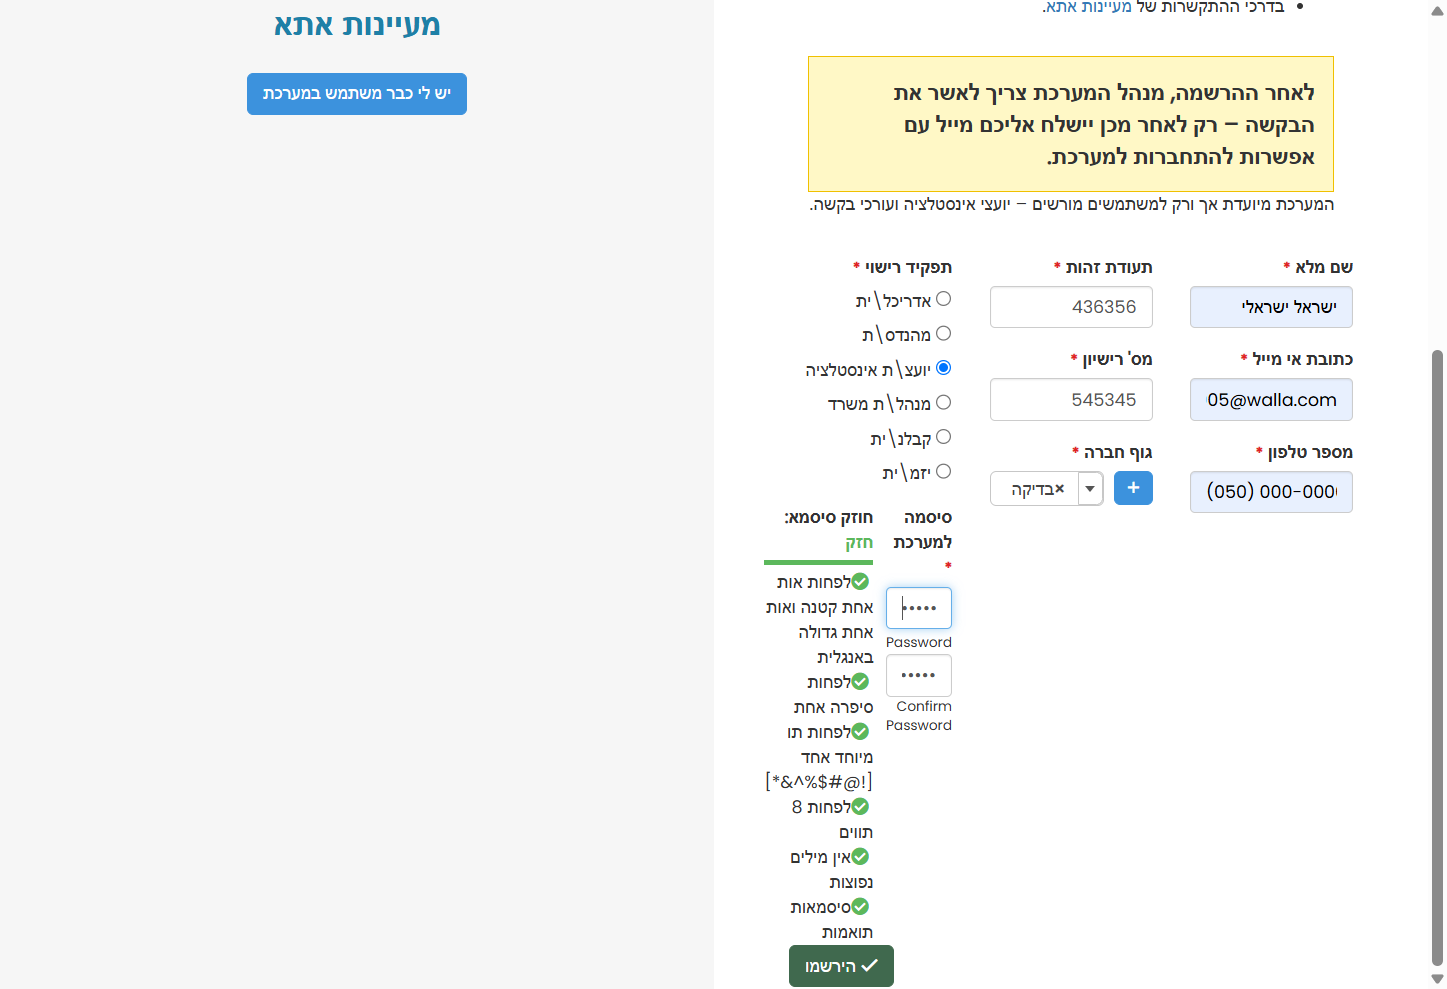1447x989 pixels.
Task: Select the מנהל\ת משרד radio option
Action: click(x=943, y=402)
